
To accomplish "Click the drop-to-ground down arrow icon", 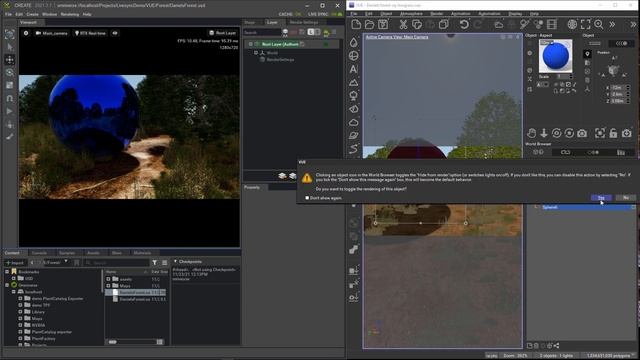I will pos(544,133).
